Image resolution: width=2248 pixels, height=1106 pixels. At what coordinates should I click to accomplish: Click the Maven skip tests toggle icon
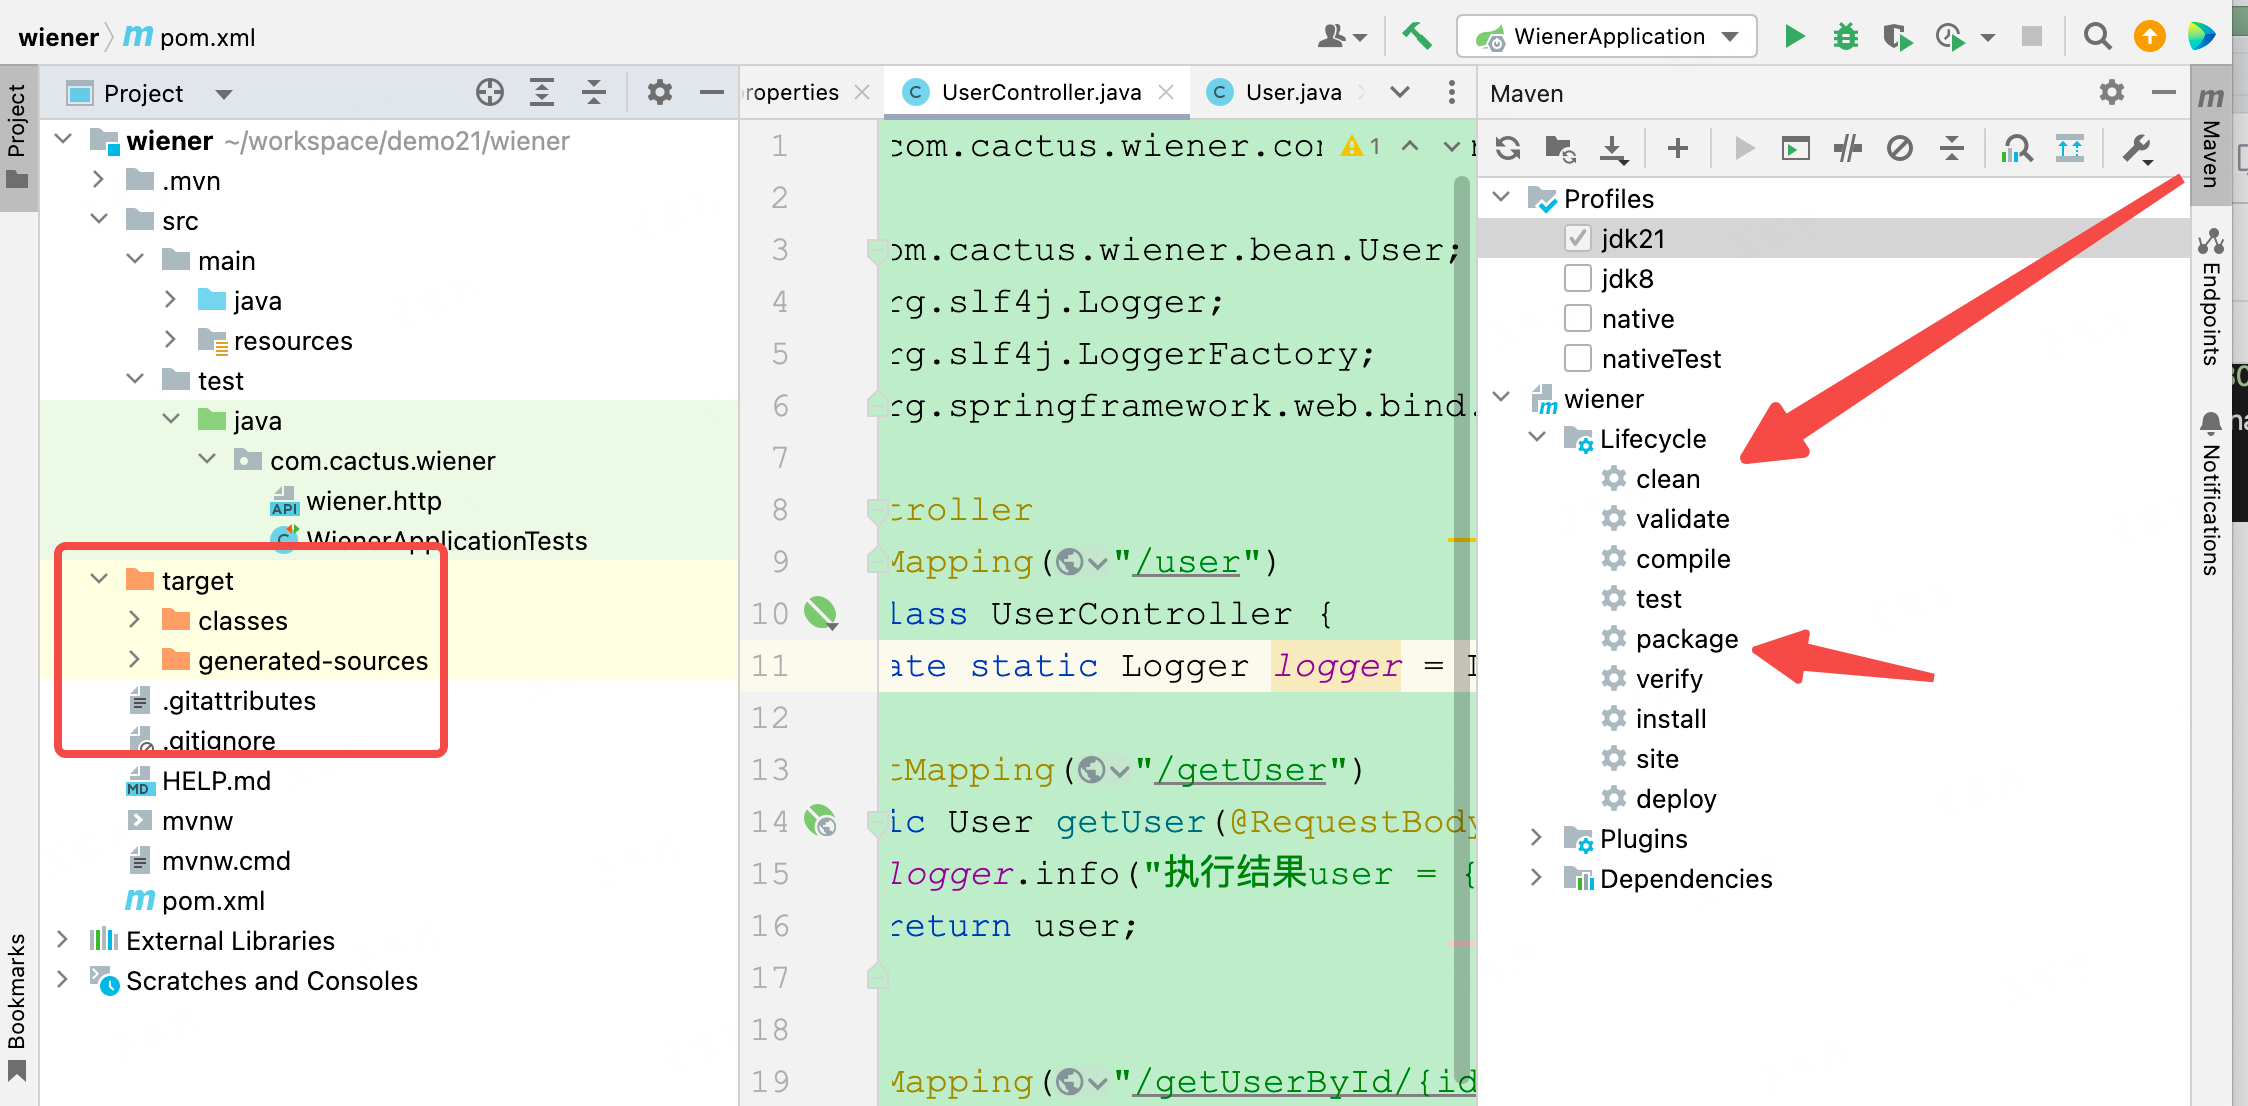pyautogui.click(x=1900, y=149)
